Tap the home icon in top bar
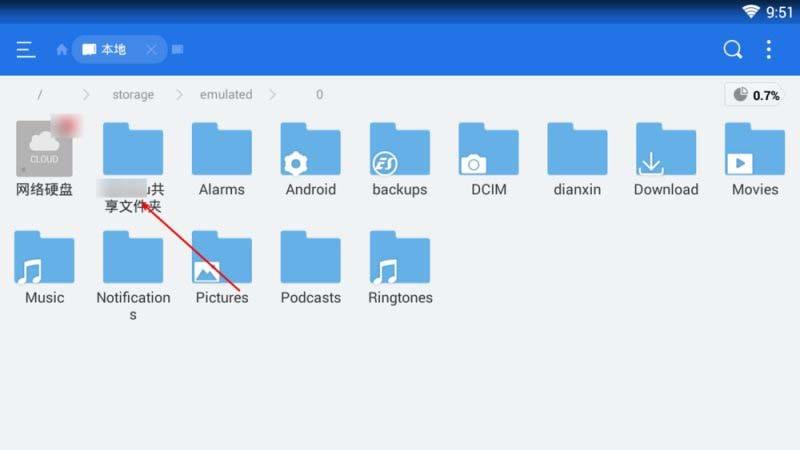 tap(62, 50)
